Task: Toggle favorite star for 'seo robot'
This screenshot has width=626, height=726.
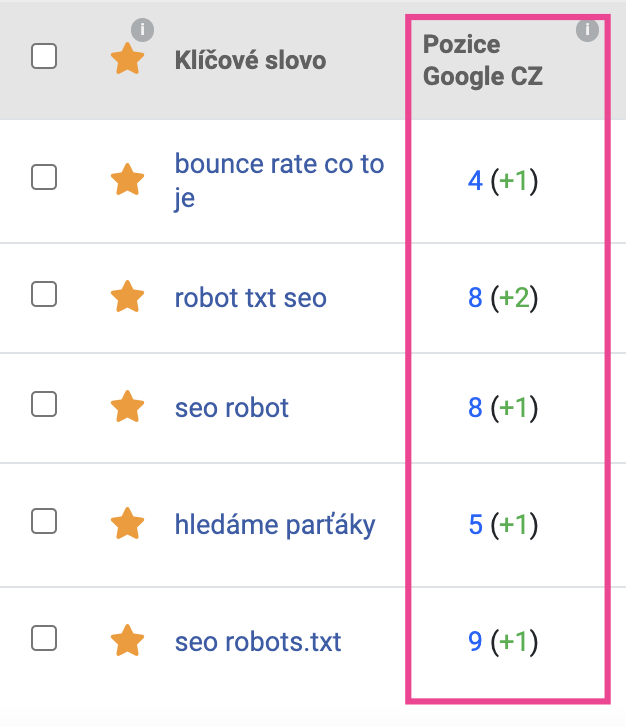Action: pyautogui.click(x=127, y=406)
